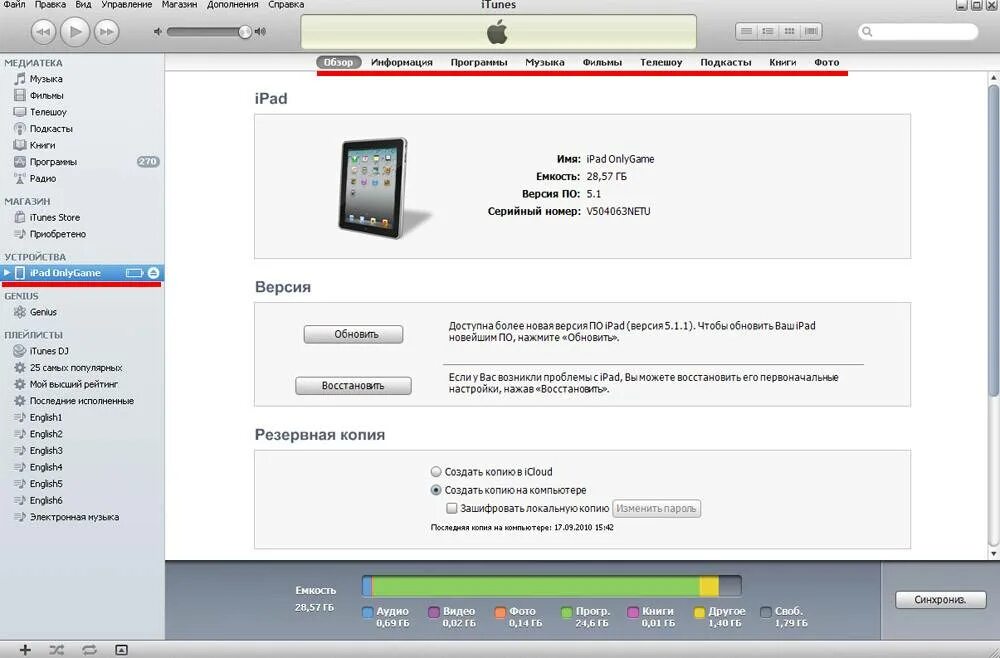Screen dimensions: 1000x658
Task: Open the iTunes DJ playlist
Action: (48, 351)
